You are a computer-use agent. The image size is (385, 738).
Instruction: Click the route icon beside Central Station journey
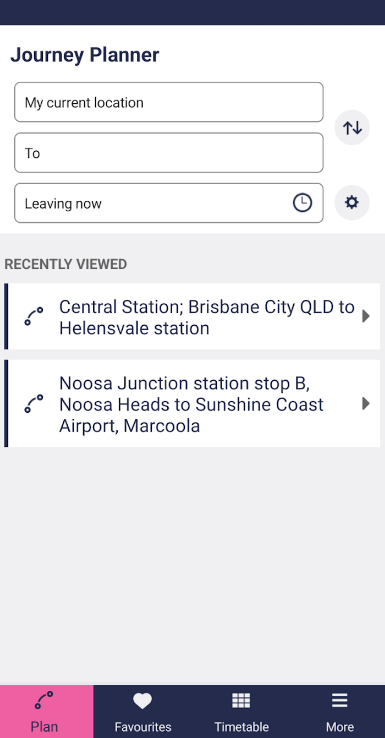(x=34, y=316)
